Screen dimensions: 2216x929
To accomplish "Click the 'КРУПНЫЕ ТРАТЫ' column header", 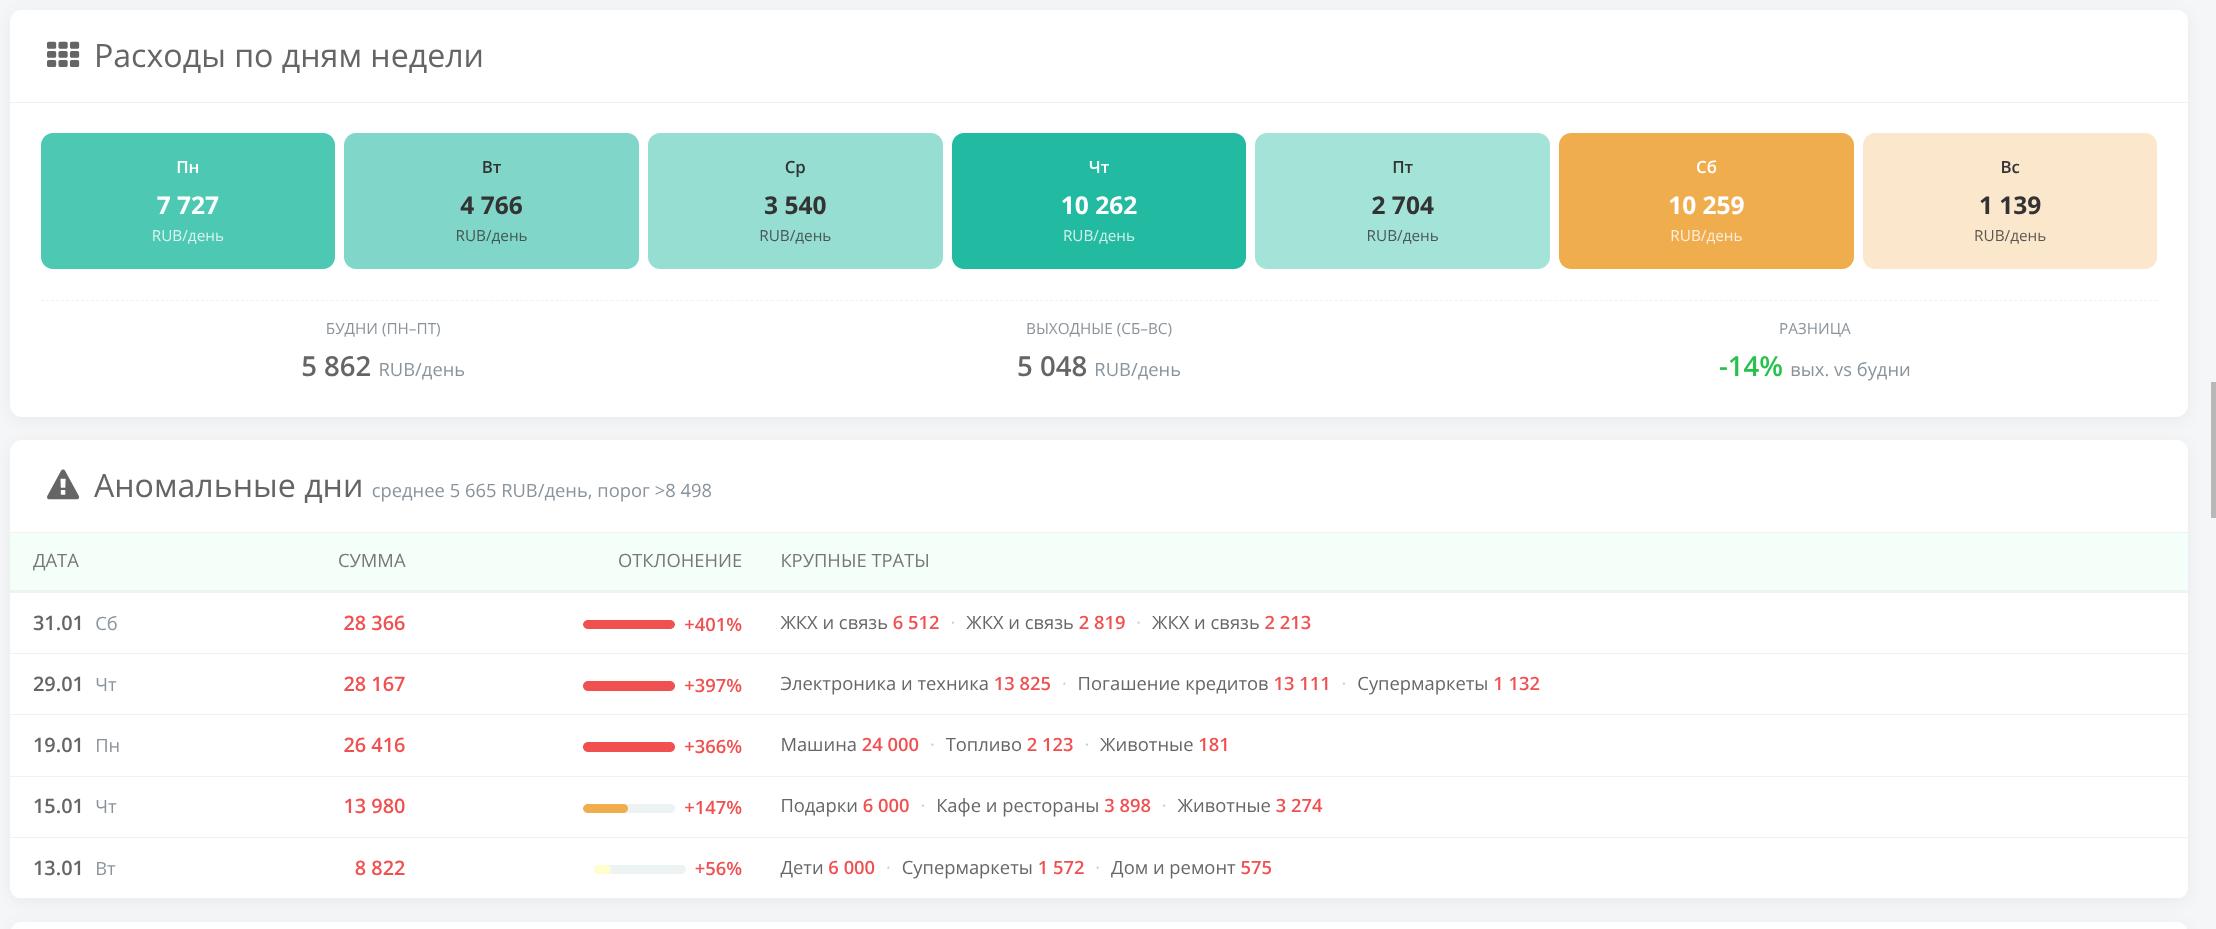I will point(854,561).
